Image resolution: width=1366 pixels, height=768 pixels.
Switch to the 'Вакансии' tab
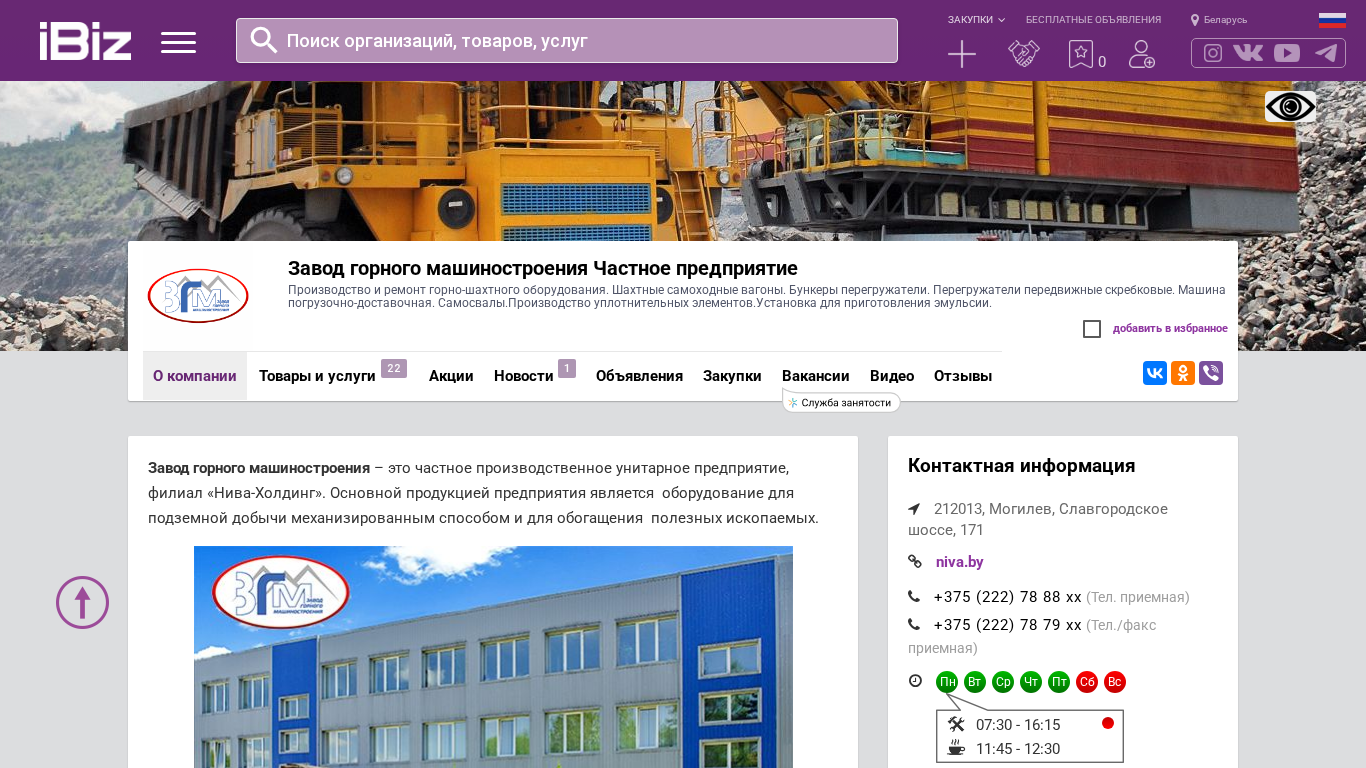pyautogui.click(x=816, y=376)
